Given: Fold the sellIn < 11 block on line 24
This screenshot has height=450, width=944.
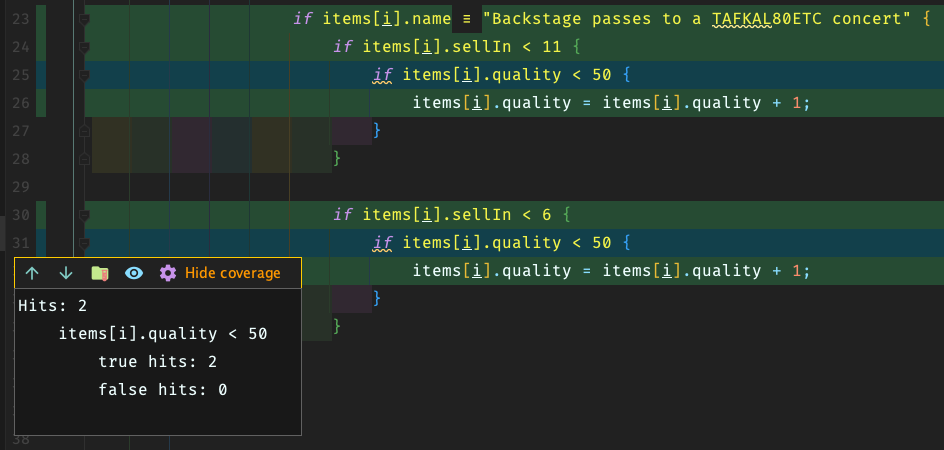Looking at the screenshot, I should (x=85, y=47).
